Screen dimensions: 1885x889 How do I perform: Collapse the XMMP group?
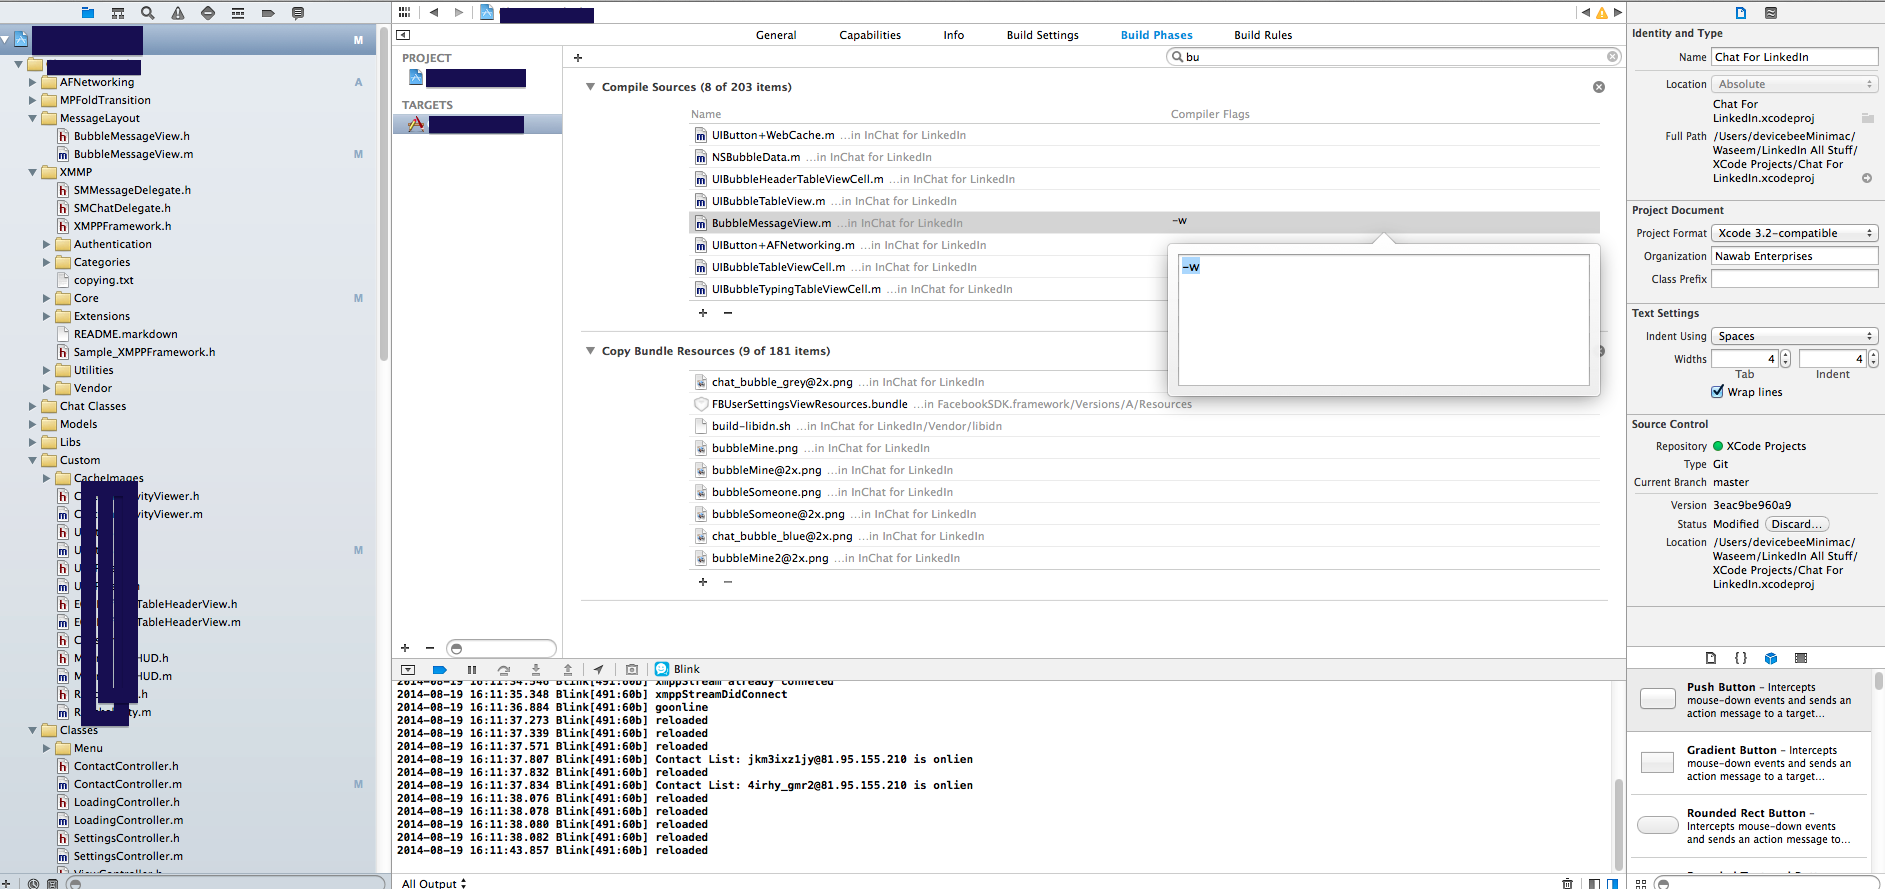32,172
